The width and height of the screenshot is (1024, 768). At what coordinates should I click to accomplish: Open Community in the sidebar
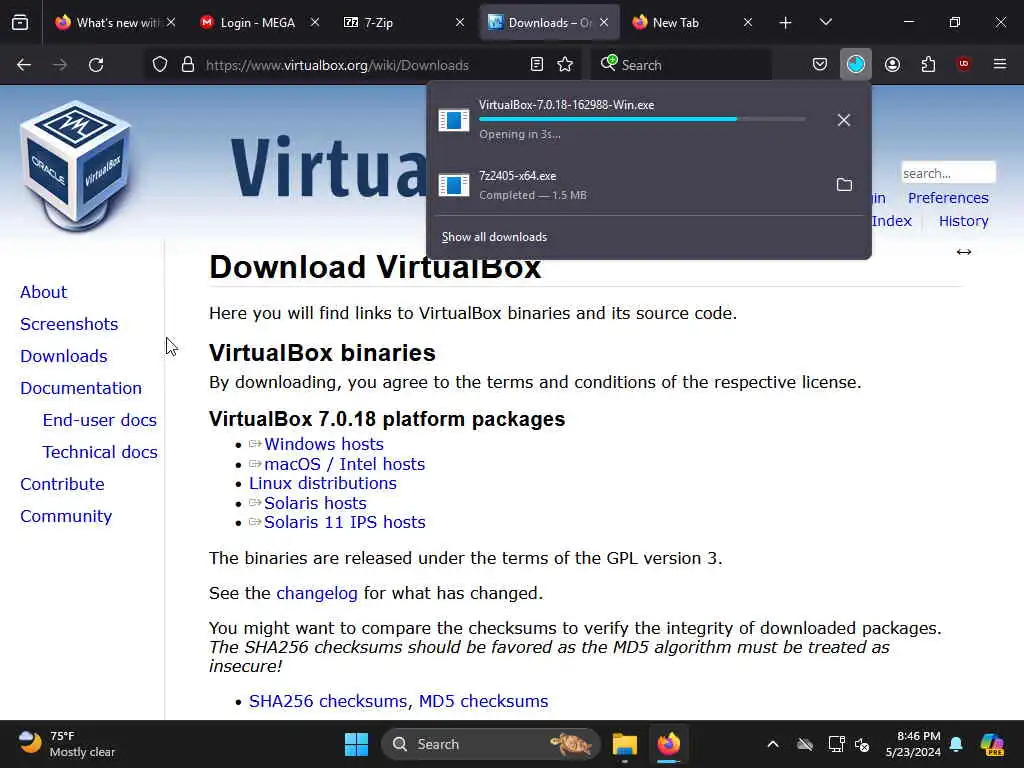click(66, 516)
